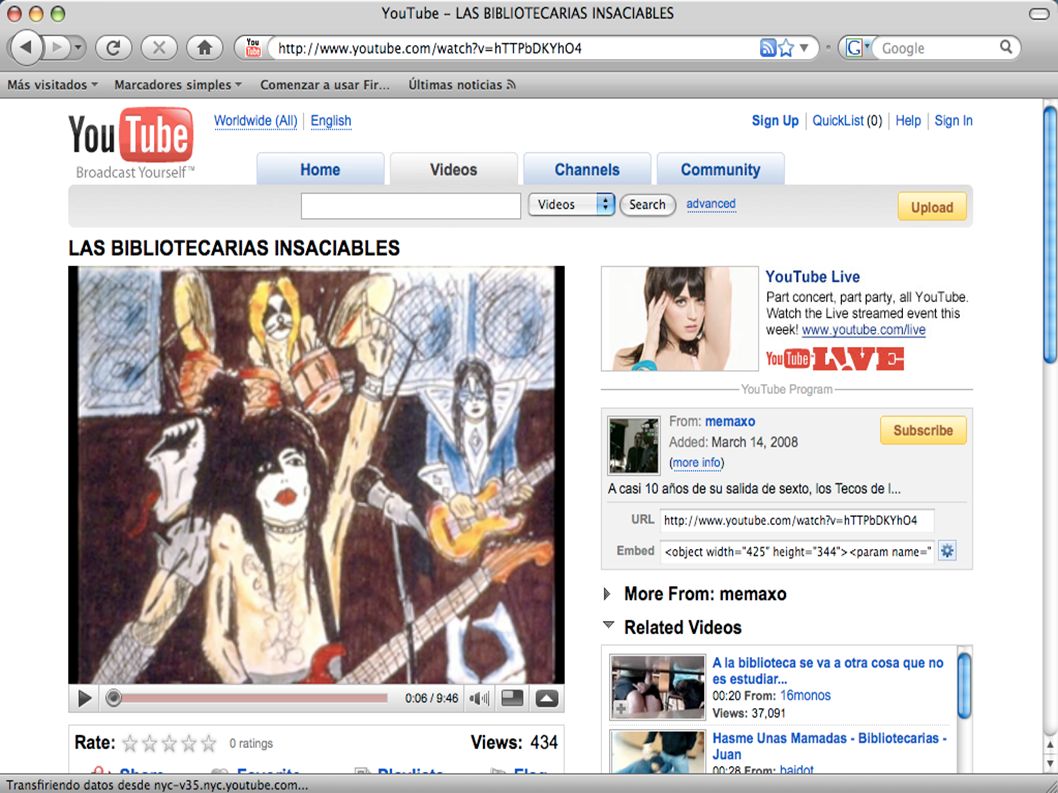Open embed customize gear icon

coord(947,551)
